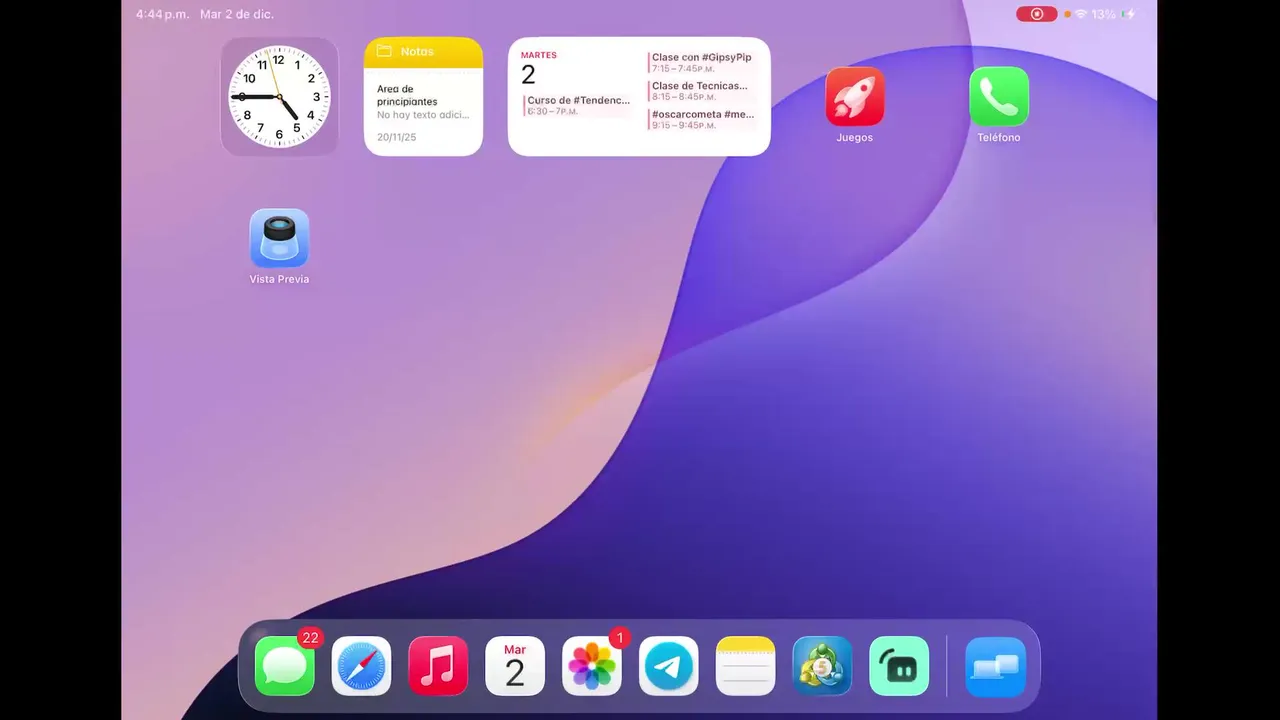Open the green Streamlabs app in the dock
1280x720 pixels.
[899, 666]
